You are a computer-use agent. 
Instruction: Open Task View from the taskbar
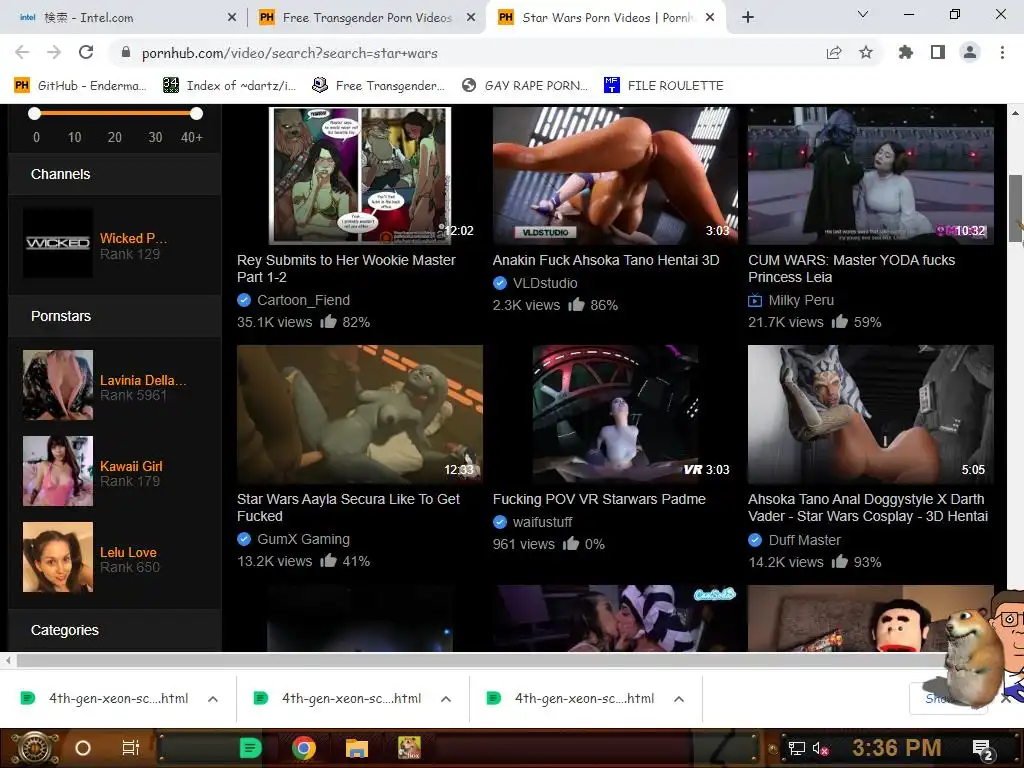click(131, 748)
